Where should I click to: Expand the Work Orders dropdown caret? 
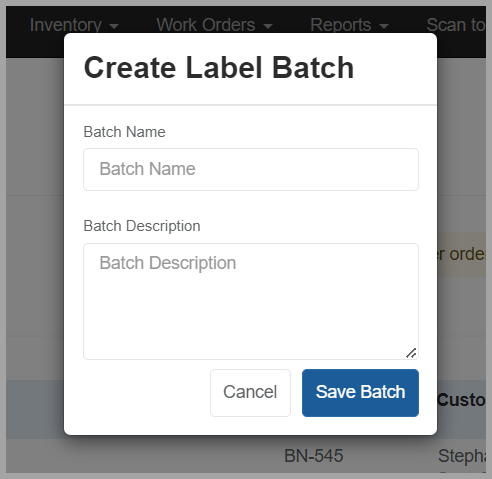click(268, 26)
